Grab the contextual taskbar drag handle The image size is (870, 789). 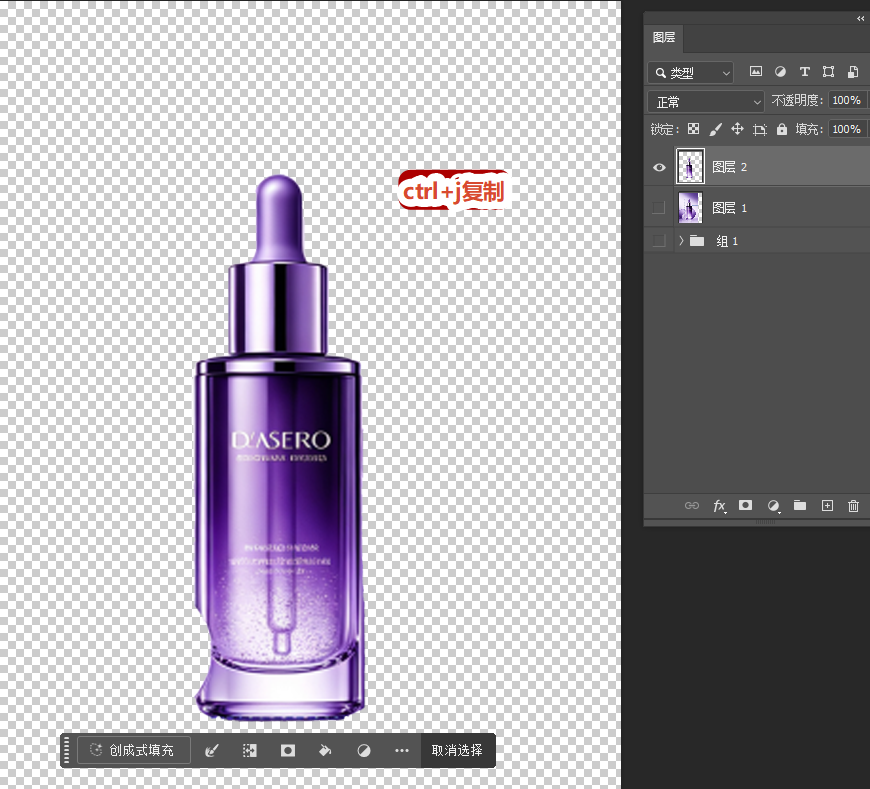coord(67,751)
